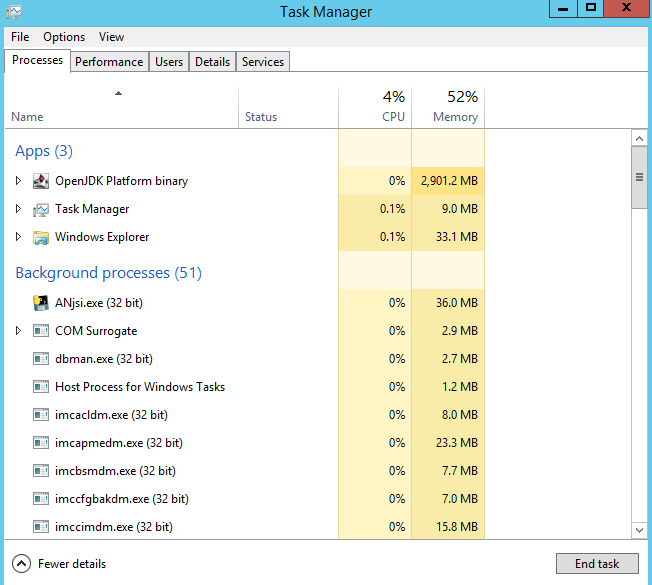Select the imcacldm.exe (32 bit) name
The height and width of the screenshot is (585, 652).
pos(111,415)
